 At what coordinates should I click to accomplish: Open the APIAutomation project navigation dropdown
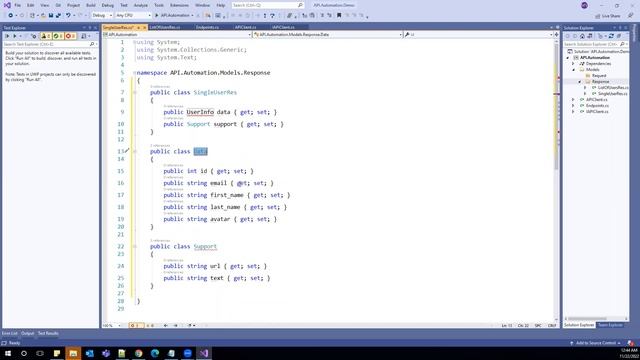pos(177,35)
